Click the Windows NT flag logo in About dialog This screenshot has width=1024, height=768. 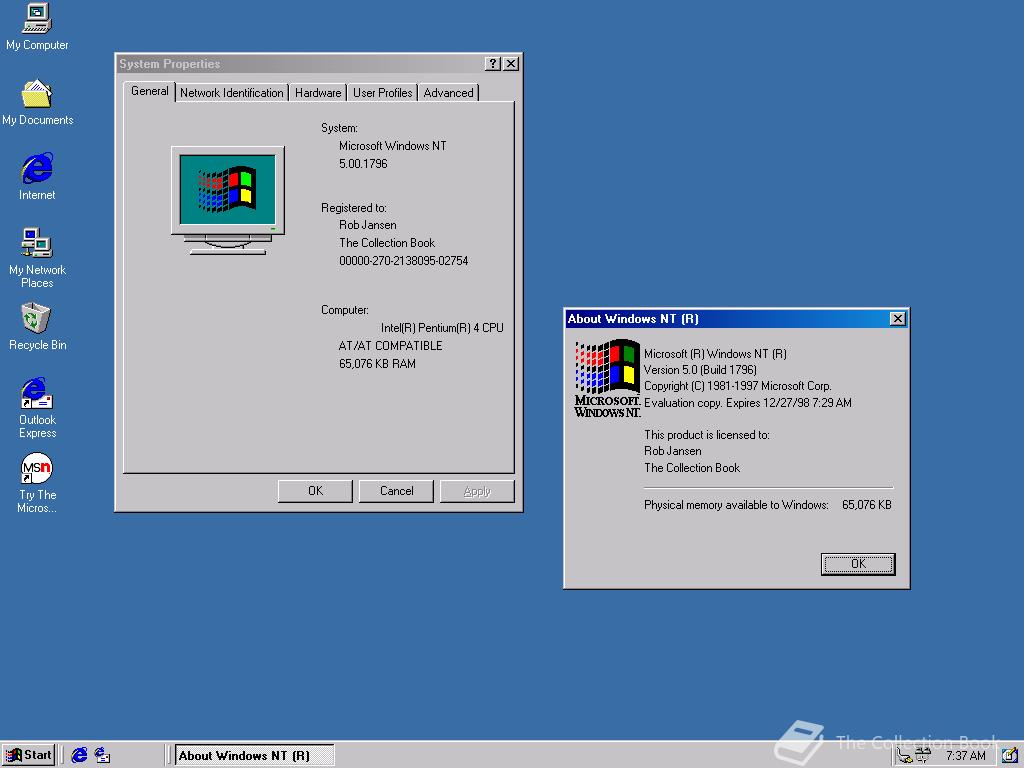tap(607, 377)
